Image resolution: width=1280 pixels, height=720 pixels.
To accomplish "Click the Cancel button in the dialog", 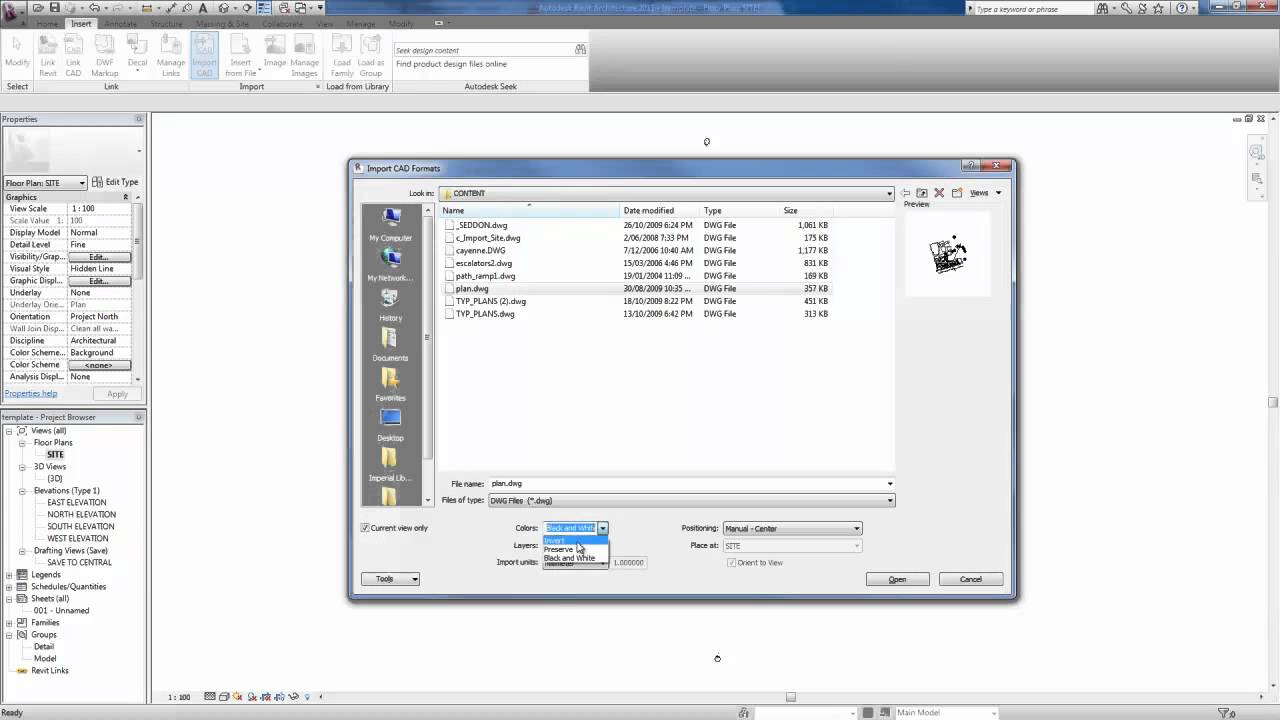I will pos(971,579).
